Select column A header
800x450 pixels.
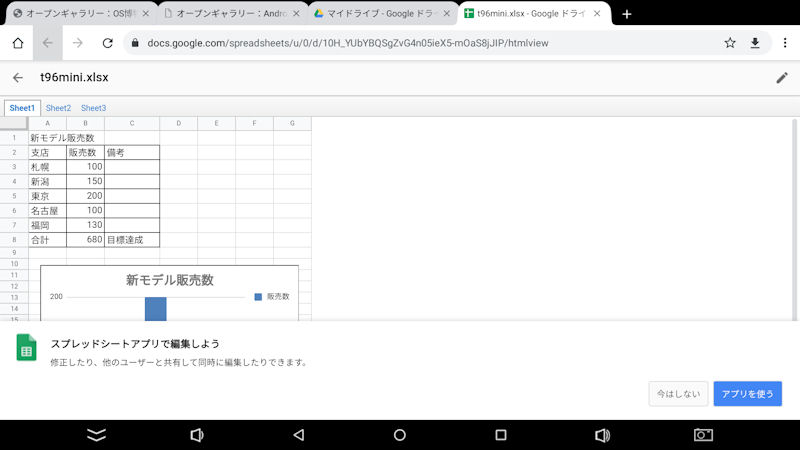point(47,123)
